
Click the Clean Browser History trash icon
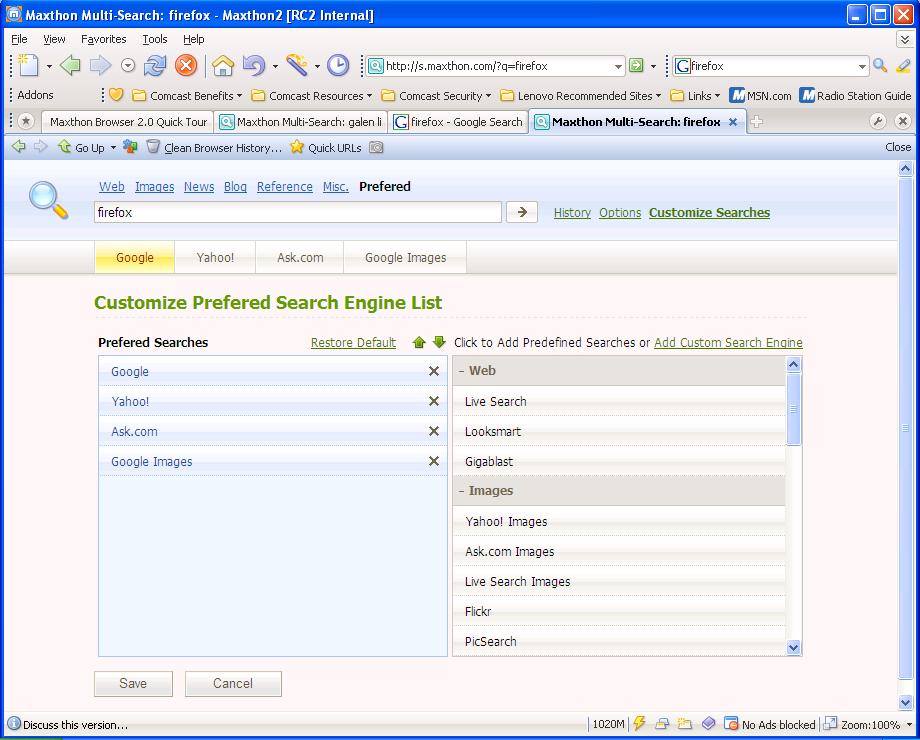coord(153,146)
